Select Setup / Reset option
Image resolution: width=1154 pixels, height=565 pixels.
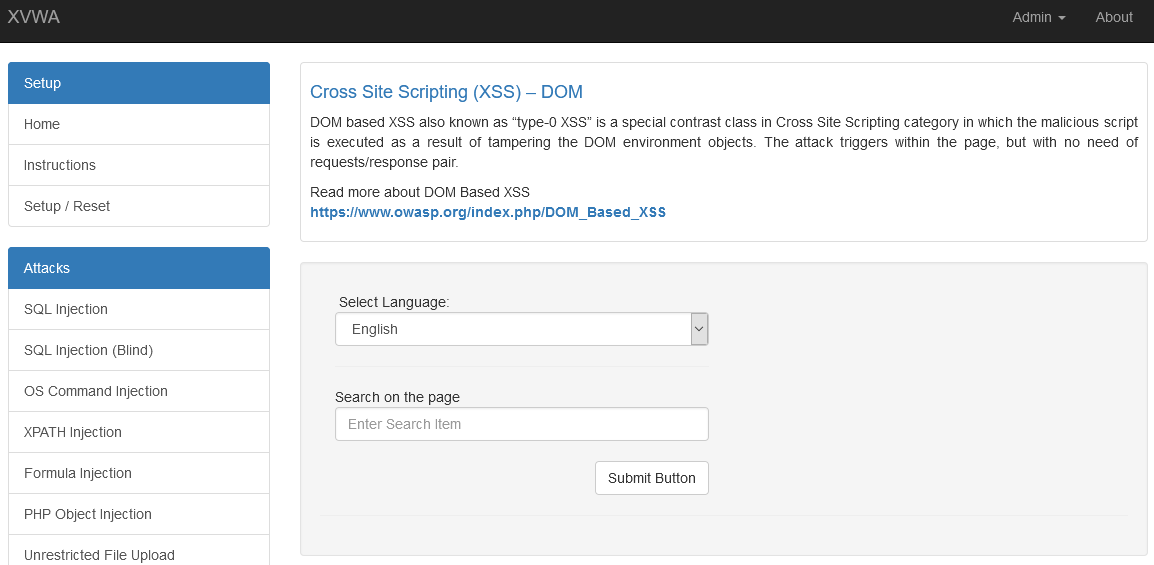click(67, 206)
